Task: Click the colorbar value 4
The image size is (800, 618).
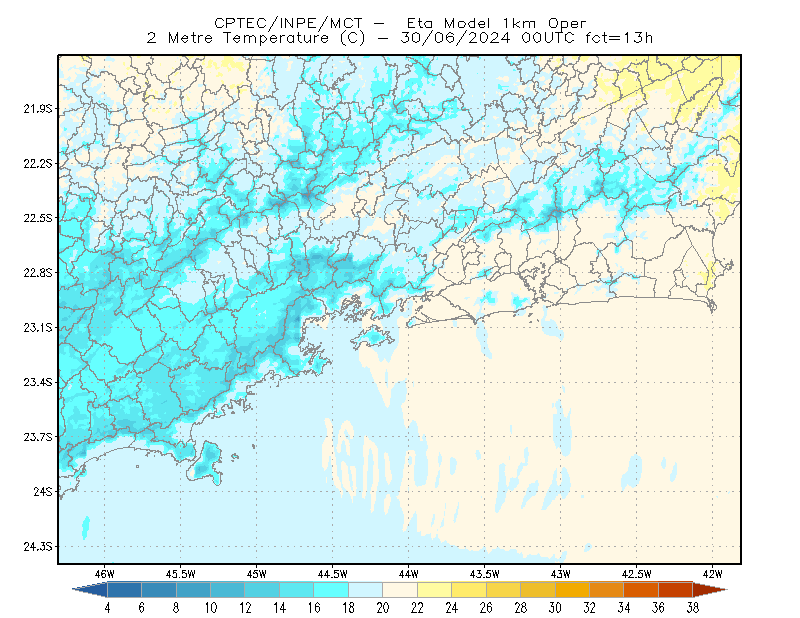Action: click(x=107, y=608)
